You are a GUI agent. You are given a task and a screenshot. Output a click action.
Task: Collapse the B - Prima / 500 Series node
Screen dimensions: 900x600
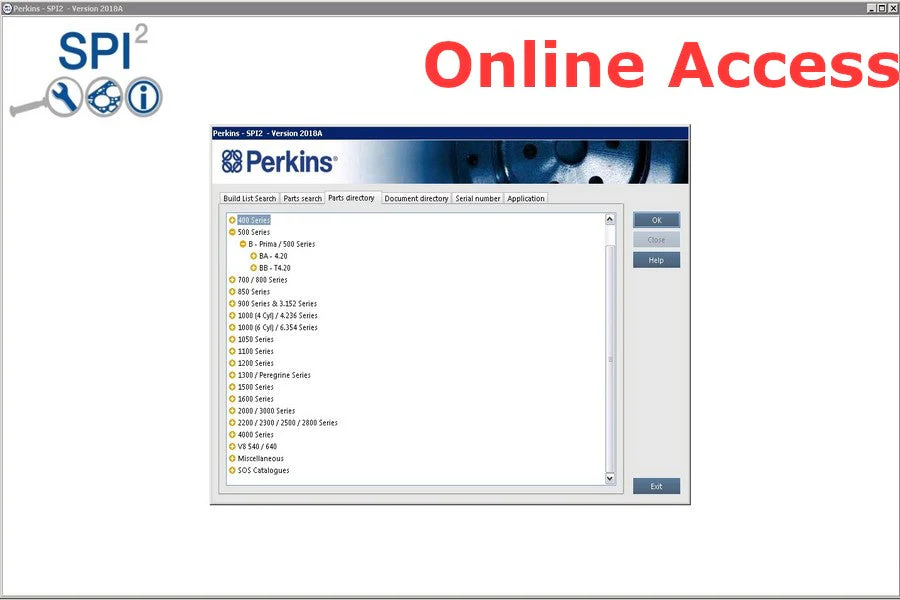(x=243, y=244)
